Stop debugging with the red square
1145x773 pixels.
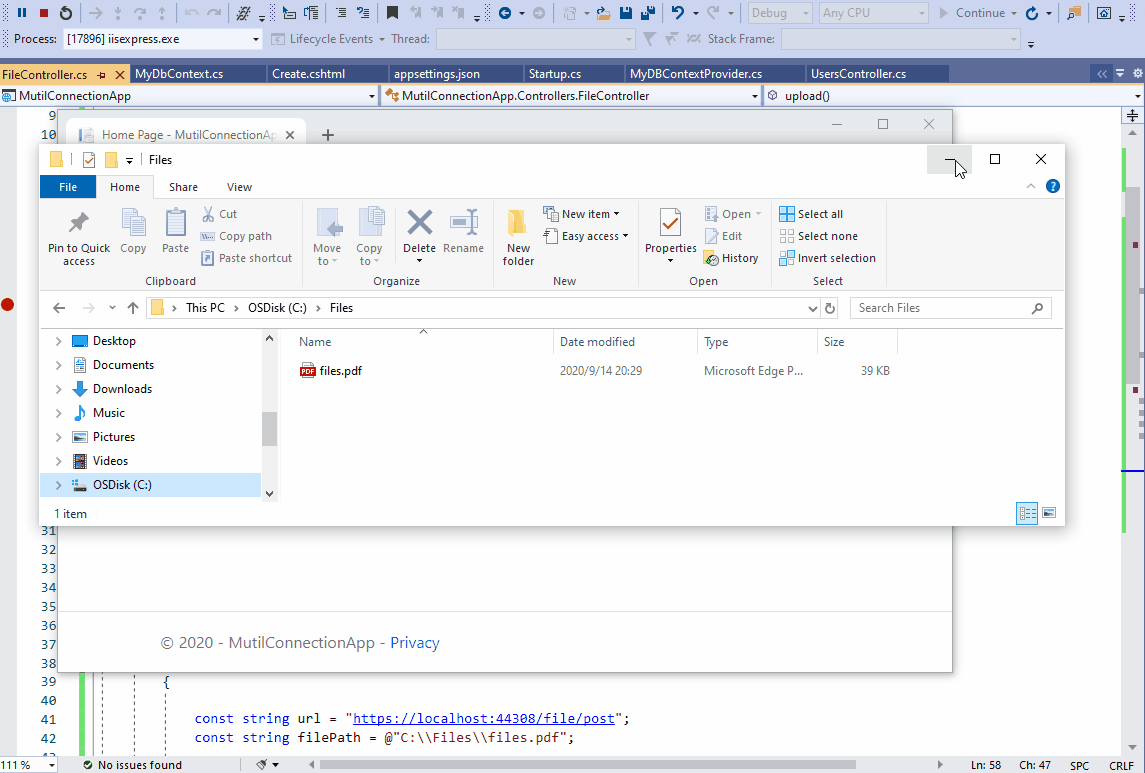[44, 12]
